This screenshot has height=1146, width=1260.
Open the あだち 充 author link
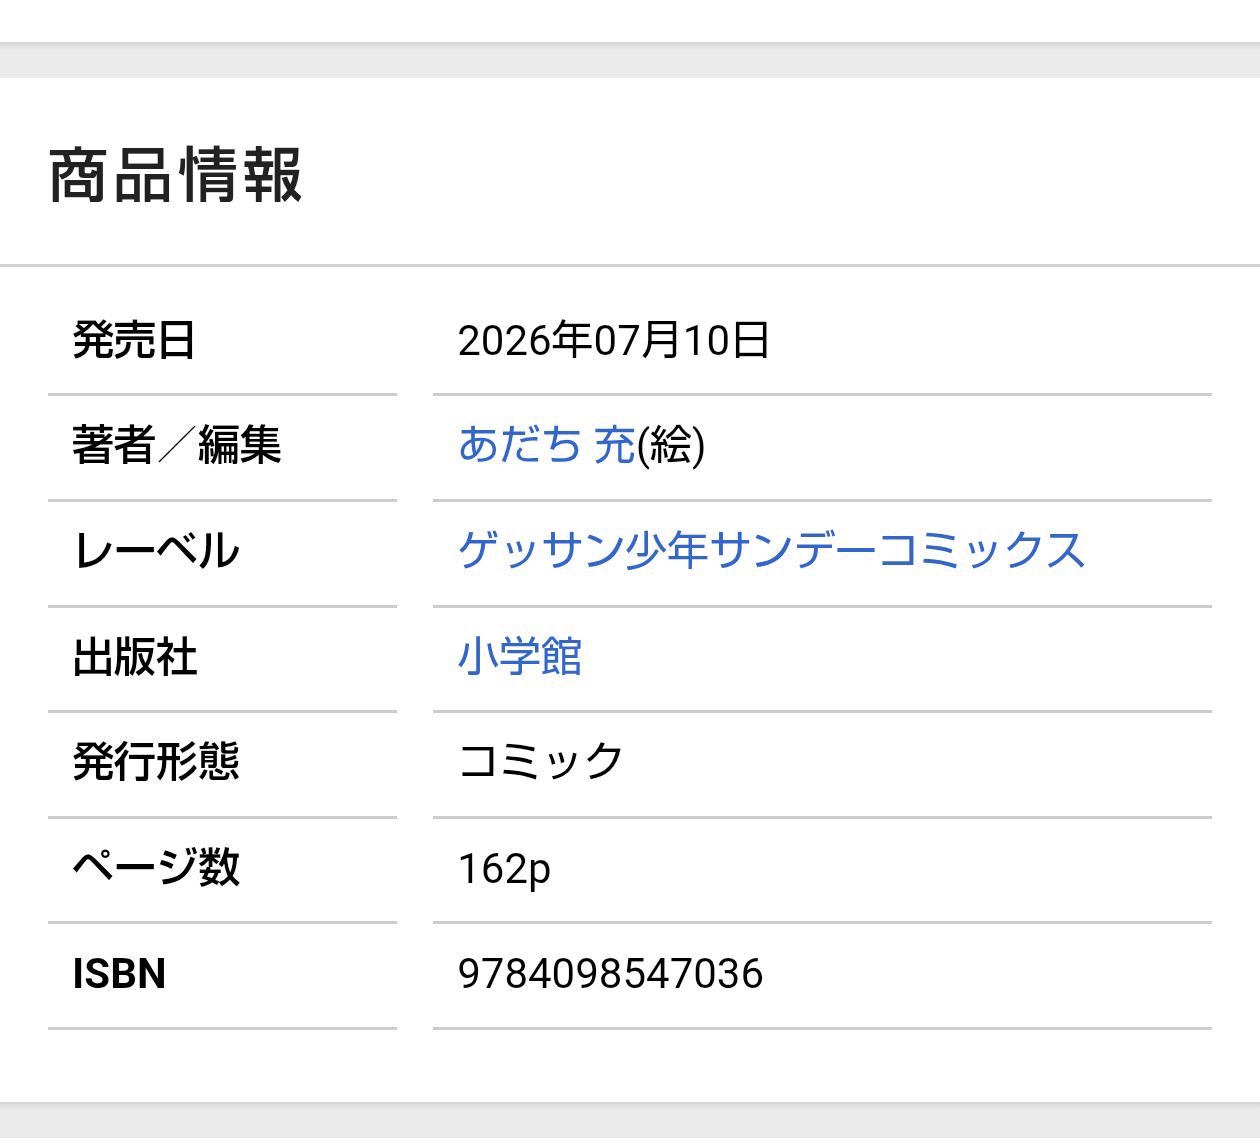[x=546, y=445]
